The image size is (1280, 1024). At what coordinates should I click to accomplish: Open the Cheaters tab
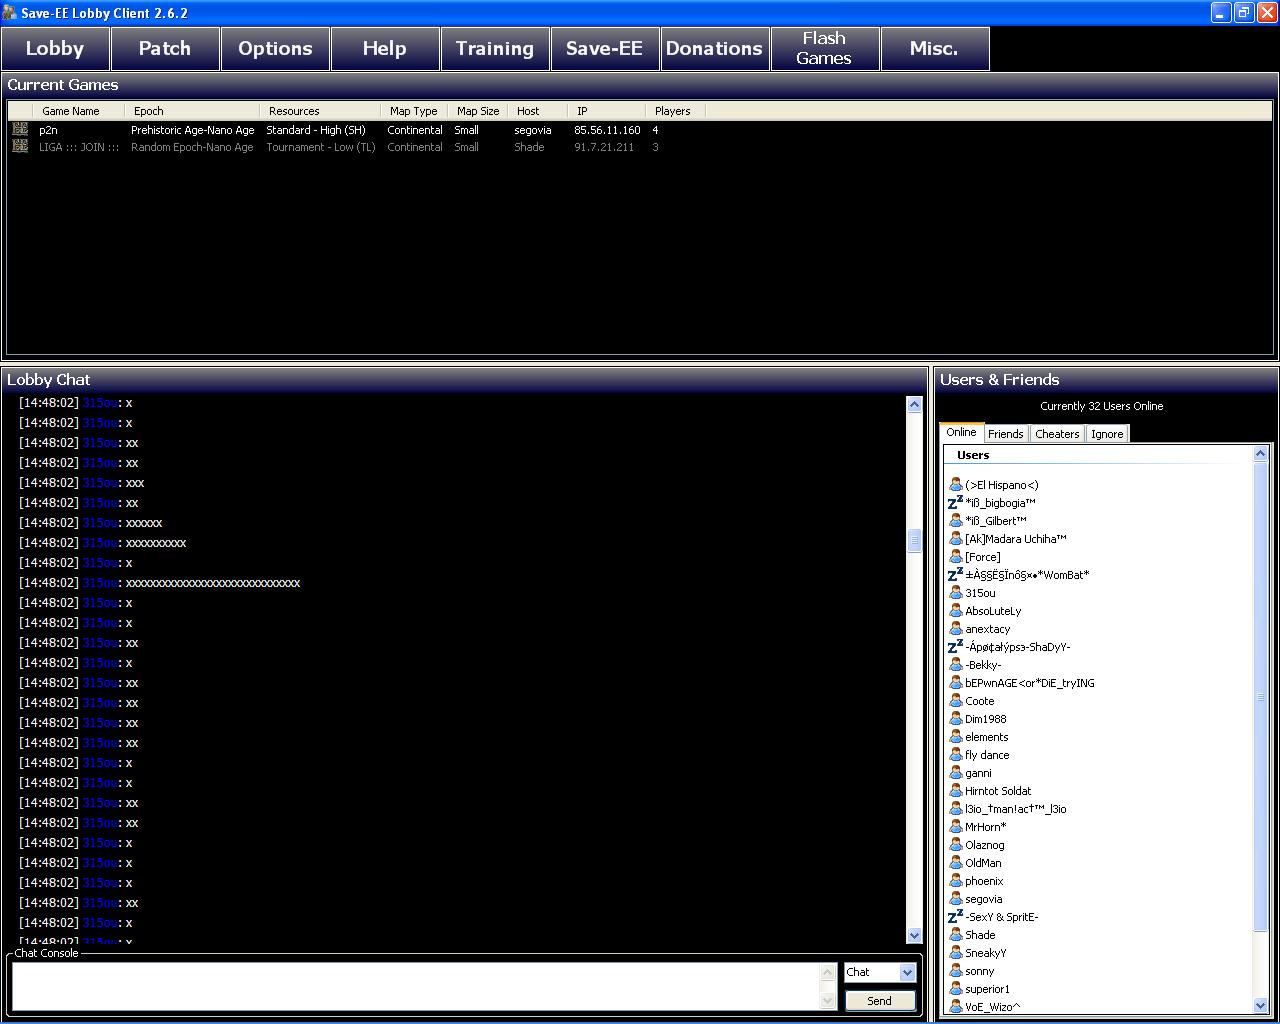click(x=1057, y=434)
